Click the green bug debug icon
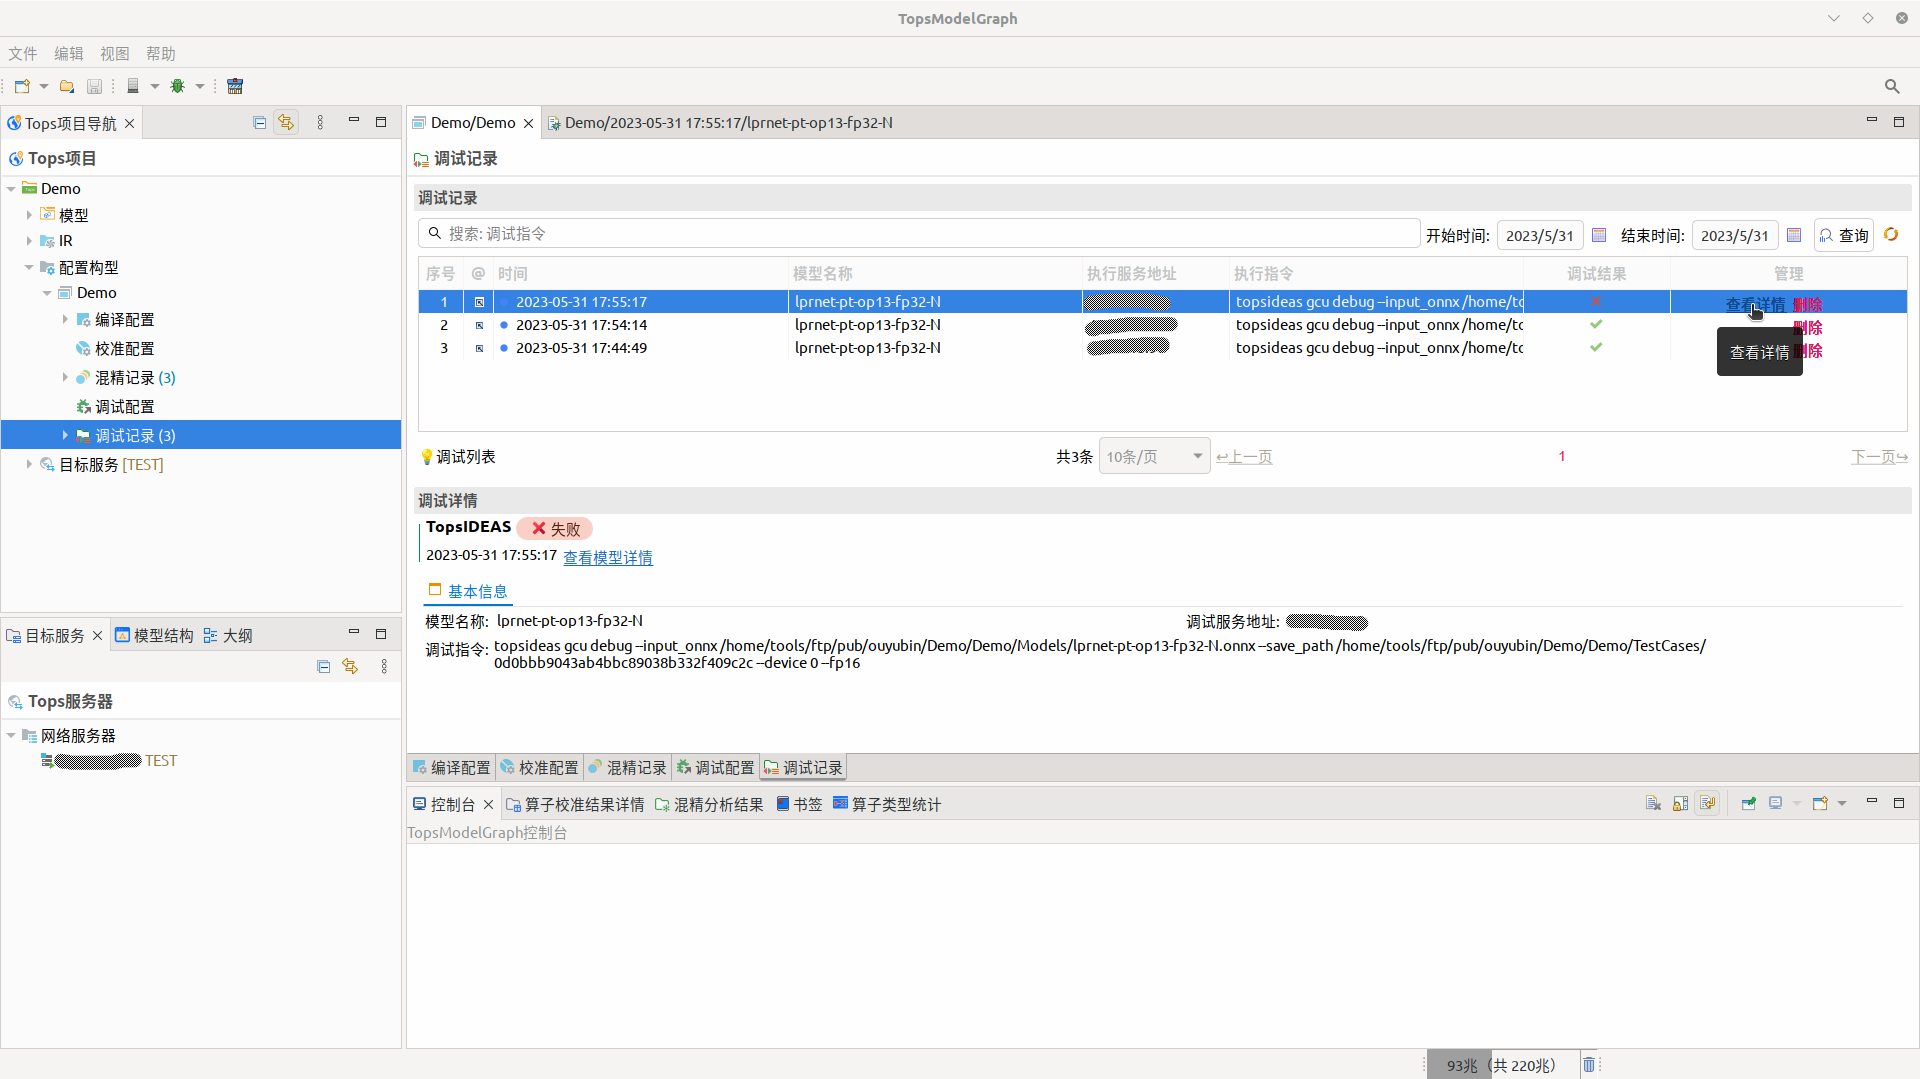The height and width of the screenshot is (1079, 1920). pos(178,86)
